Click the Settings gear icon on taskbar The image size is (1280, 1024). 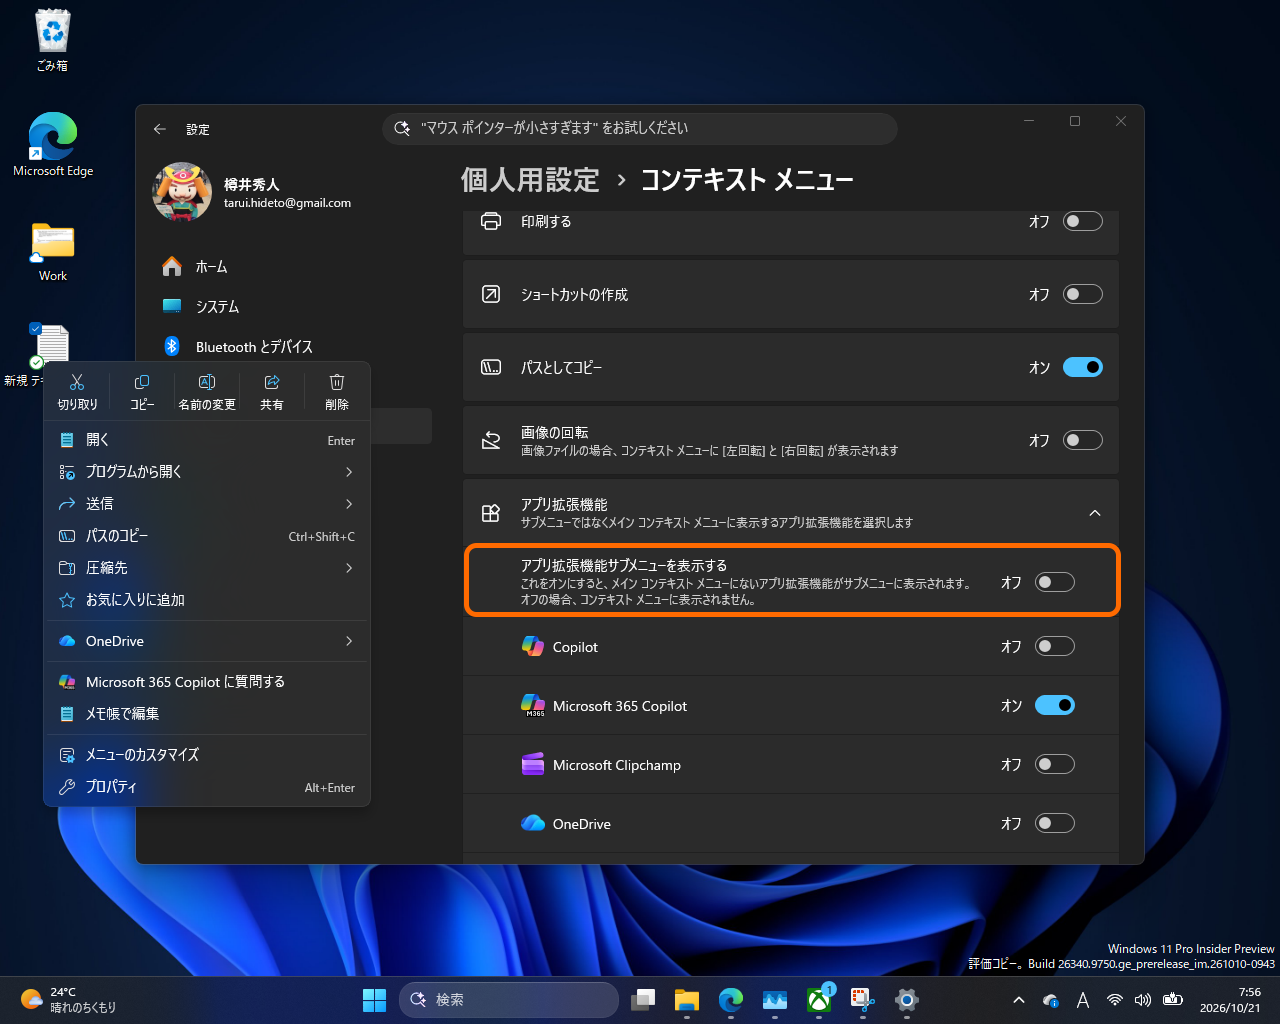(x=907, y=999)
